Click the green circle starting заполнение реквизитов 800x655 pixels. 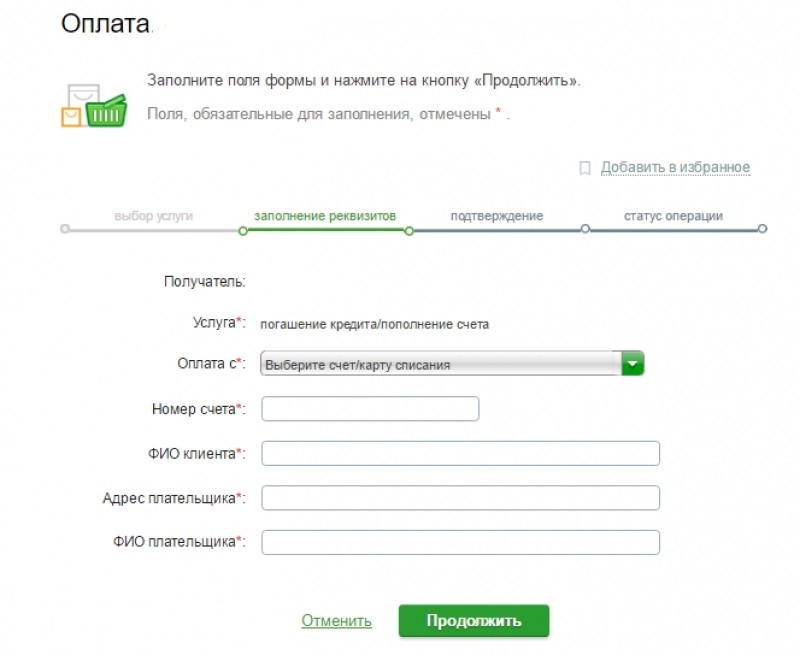coord(243,231)
